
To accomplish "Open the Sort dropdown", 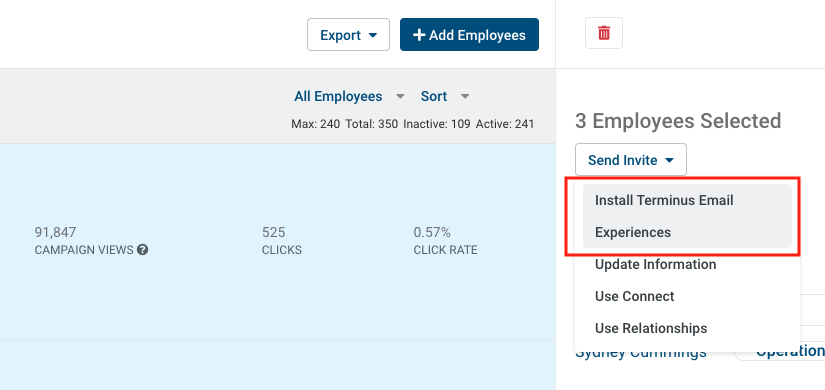I will point(445,96).
